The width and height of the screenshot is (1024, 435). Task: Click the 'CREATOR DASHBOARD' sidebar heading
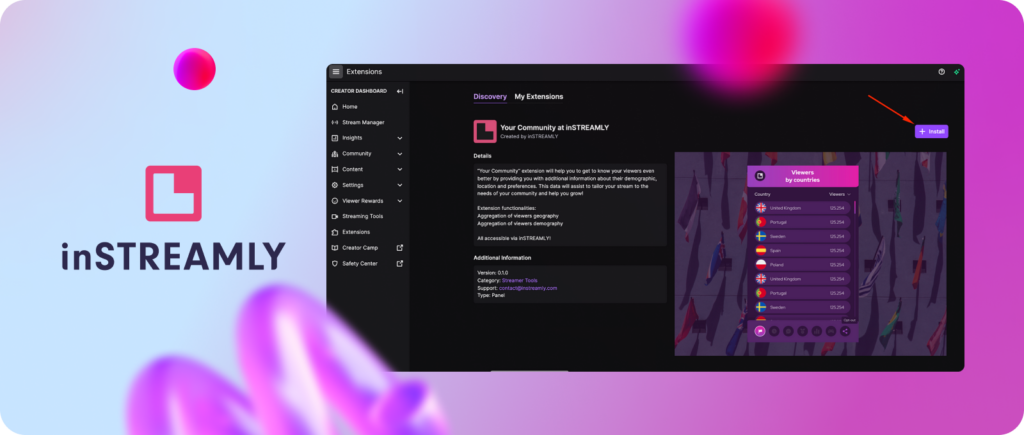coord(359,91)
